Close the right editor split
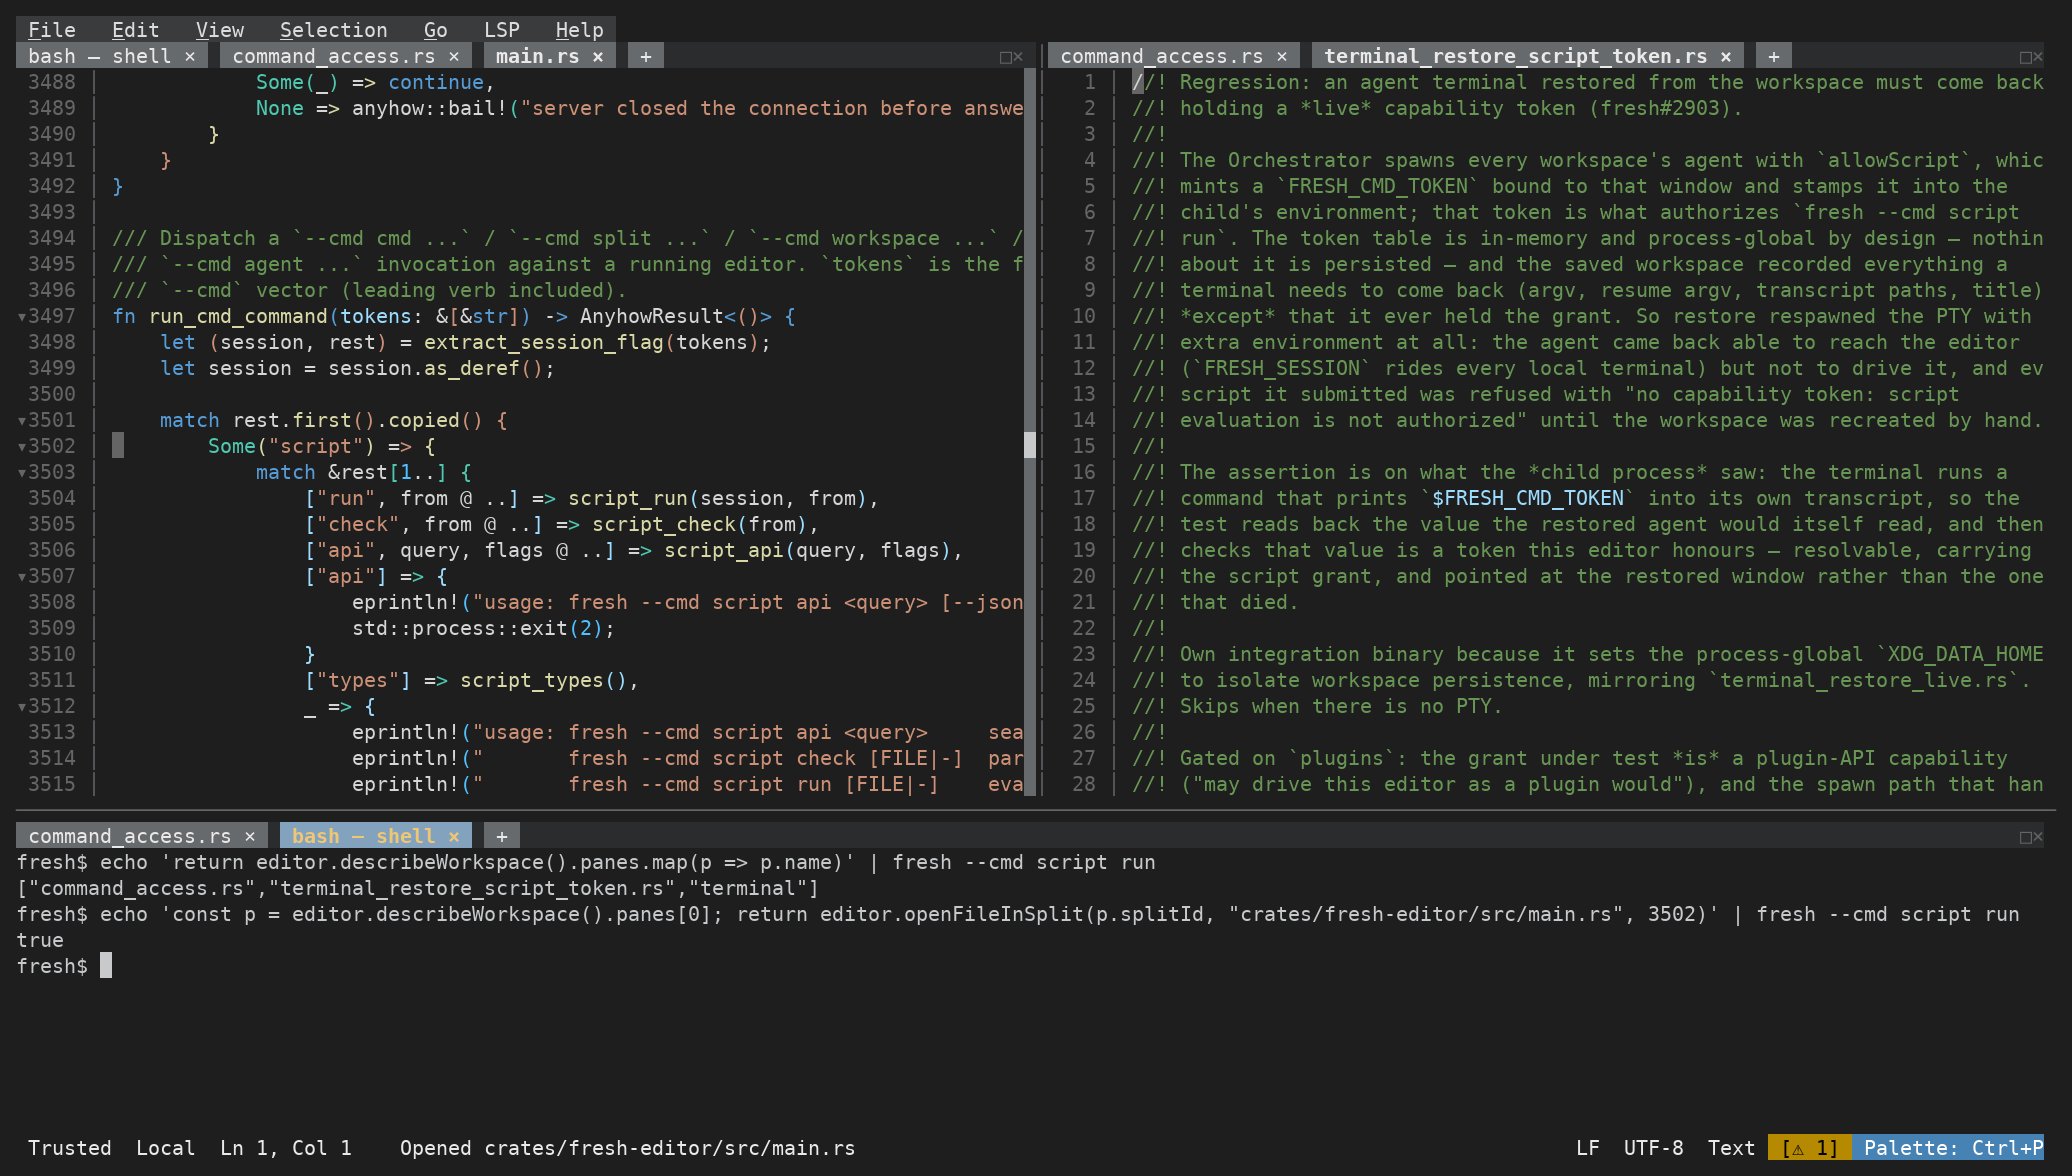This screenshot has height=1176, width=2072. click(x=2038, y=57)
